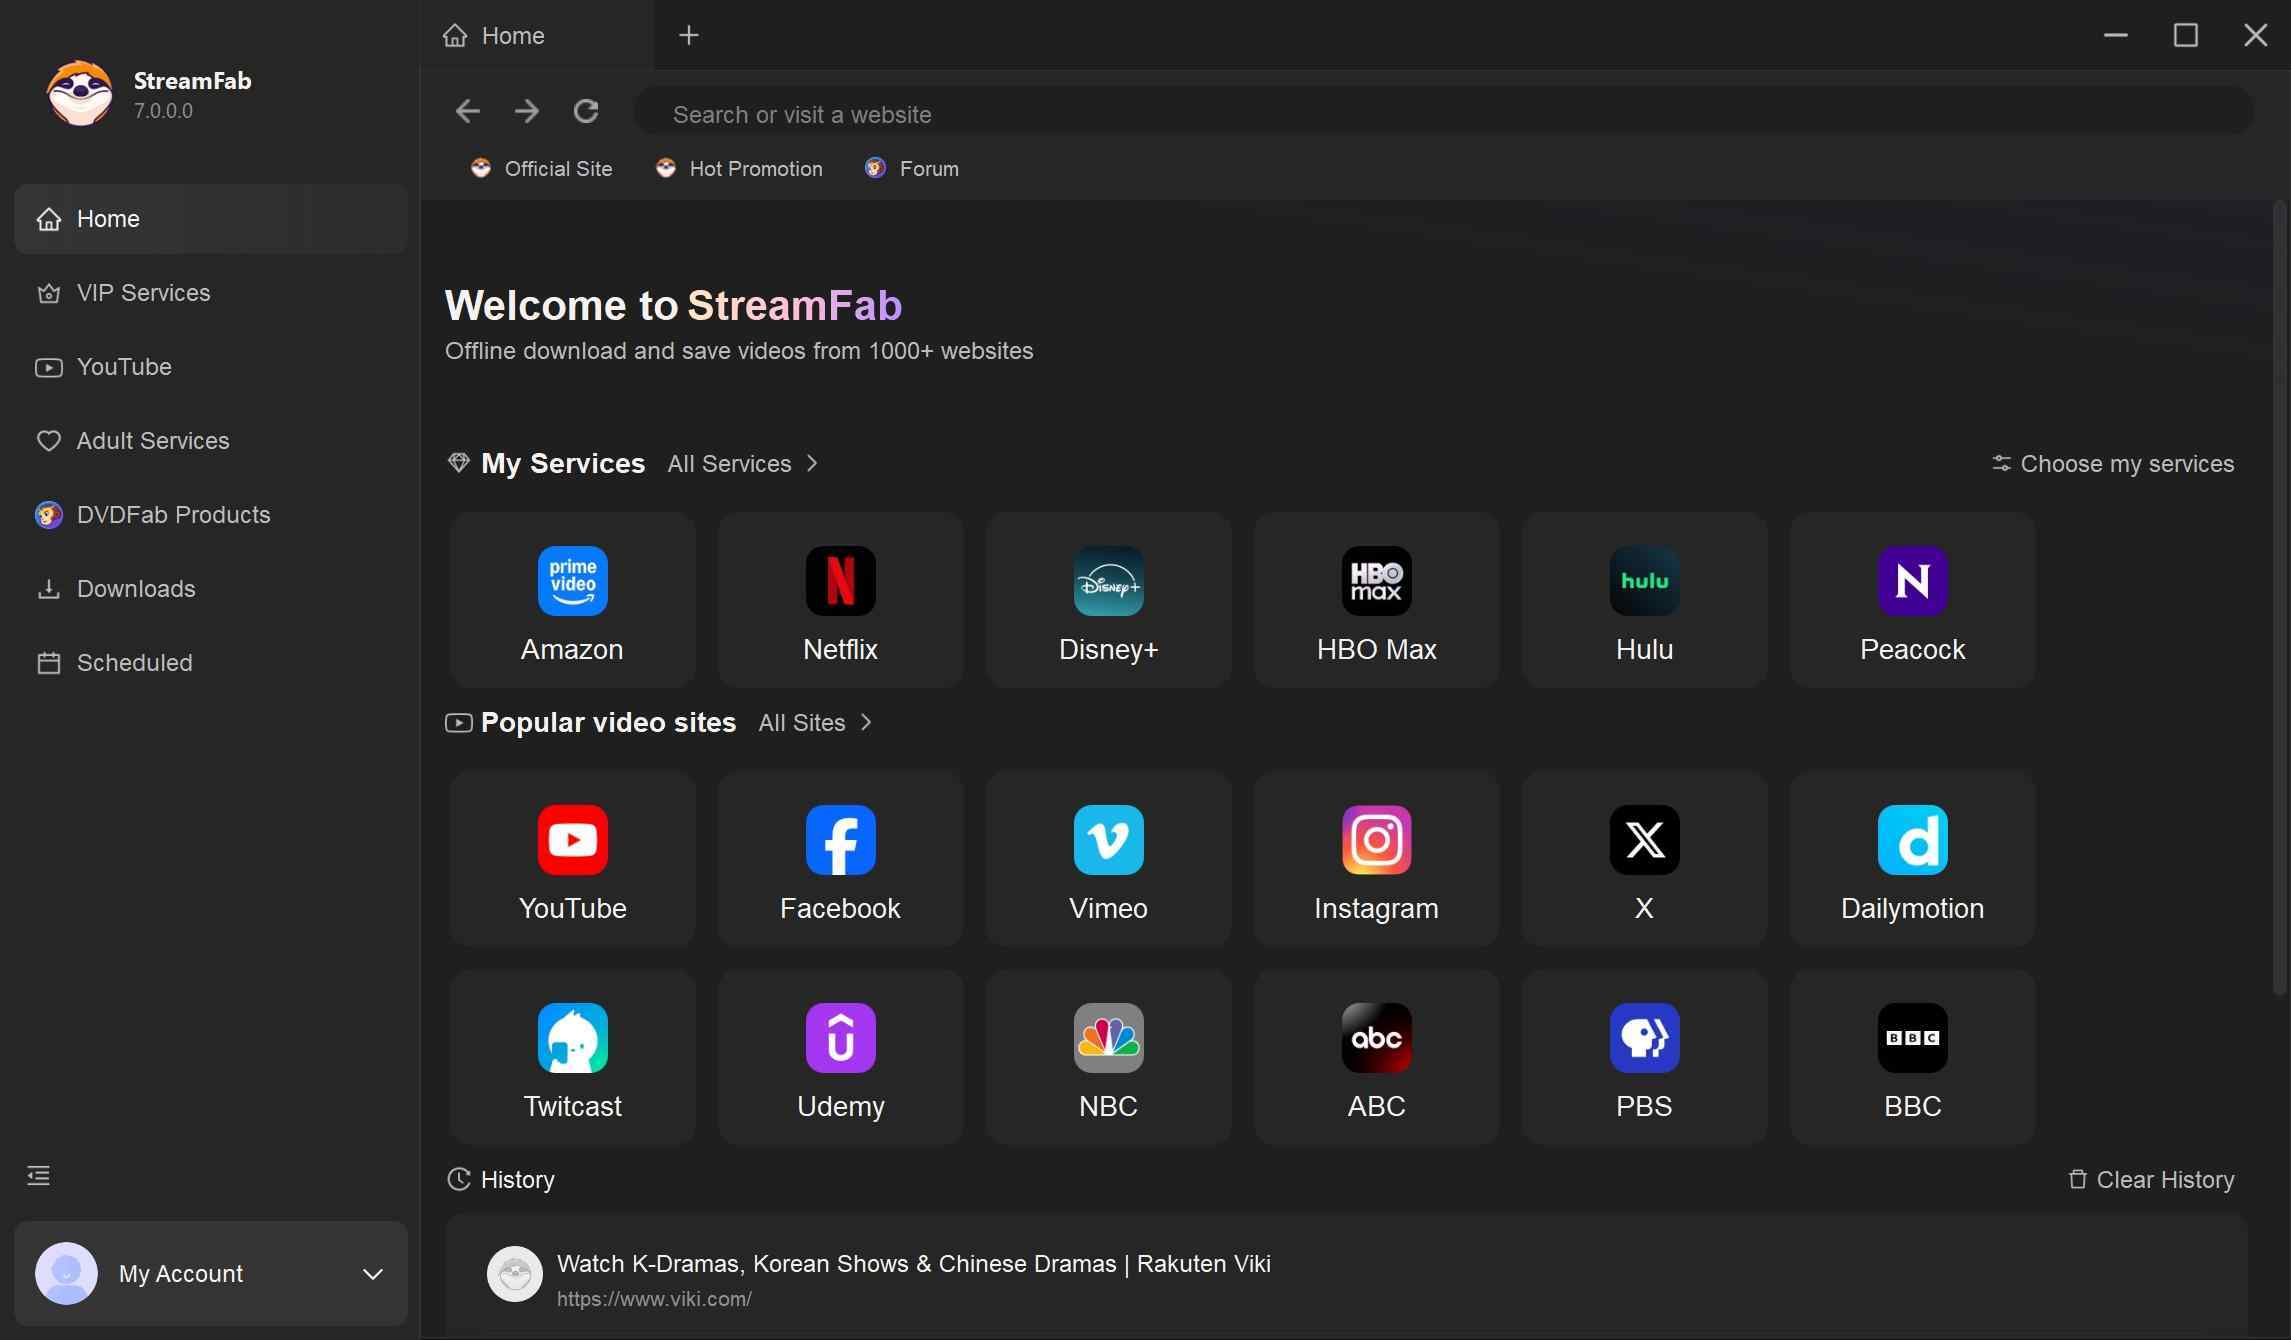The width and height of the screenshot is (2291, 1340).
Task: Open the YouTube downloader section in sidebar
Action: click(125, 366)
